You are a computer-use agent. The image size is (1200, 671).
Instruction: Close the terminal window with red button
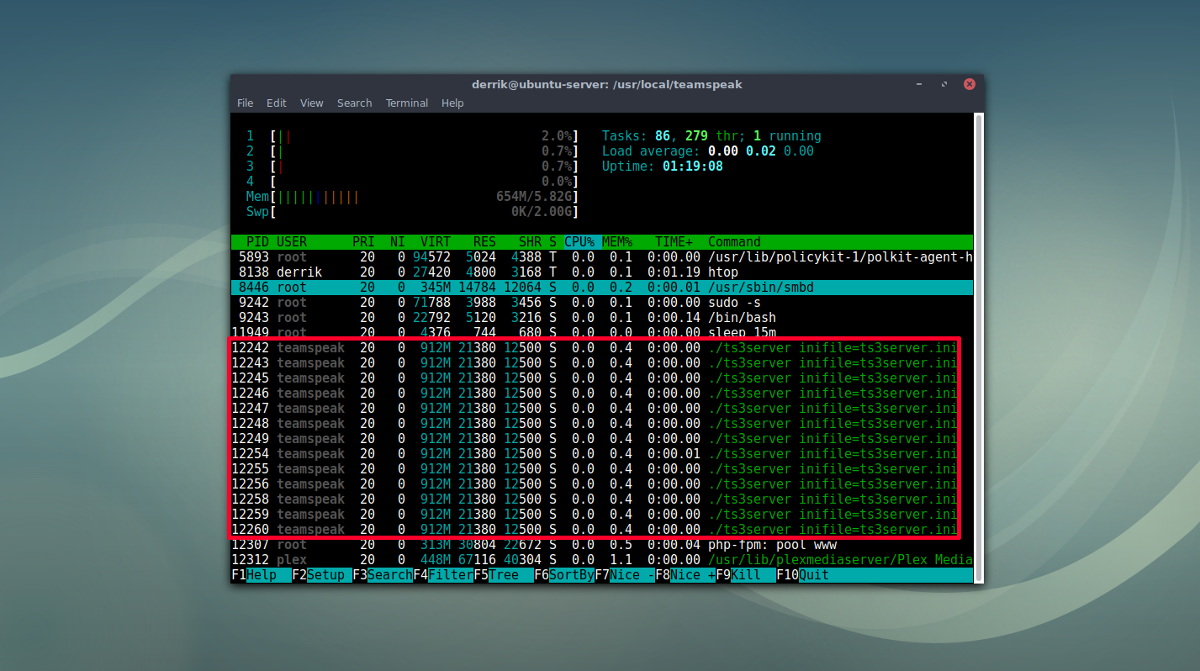click(x=968, y=85)
